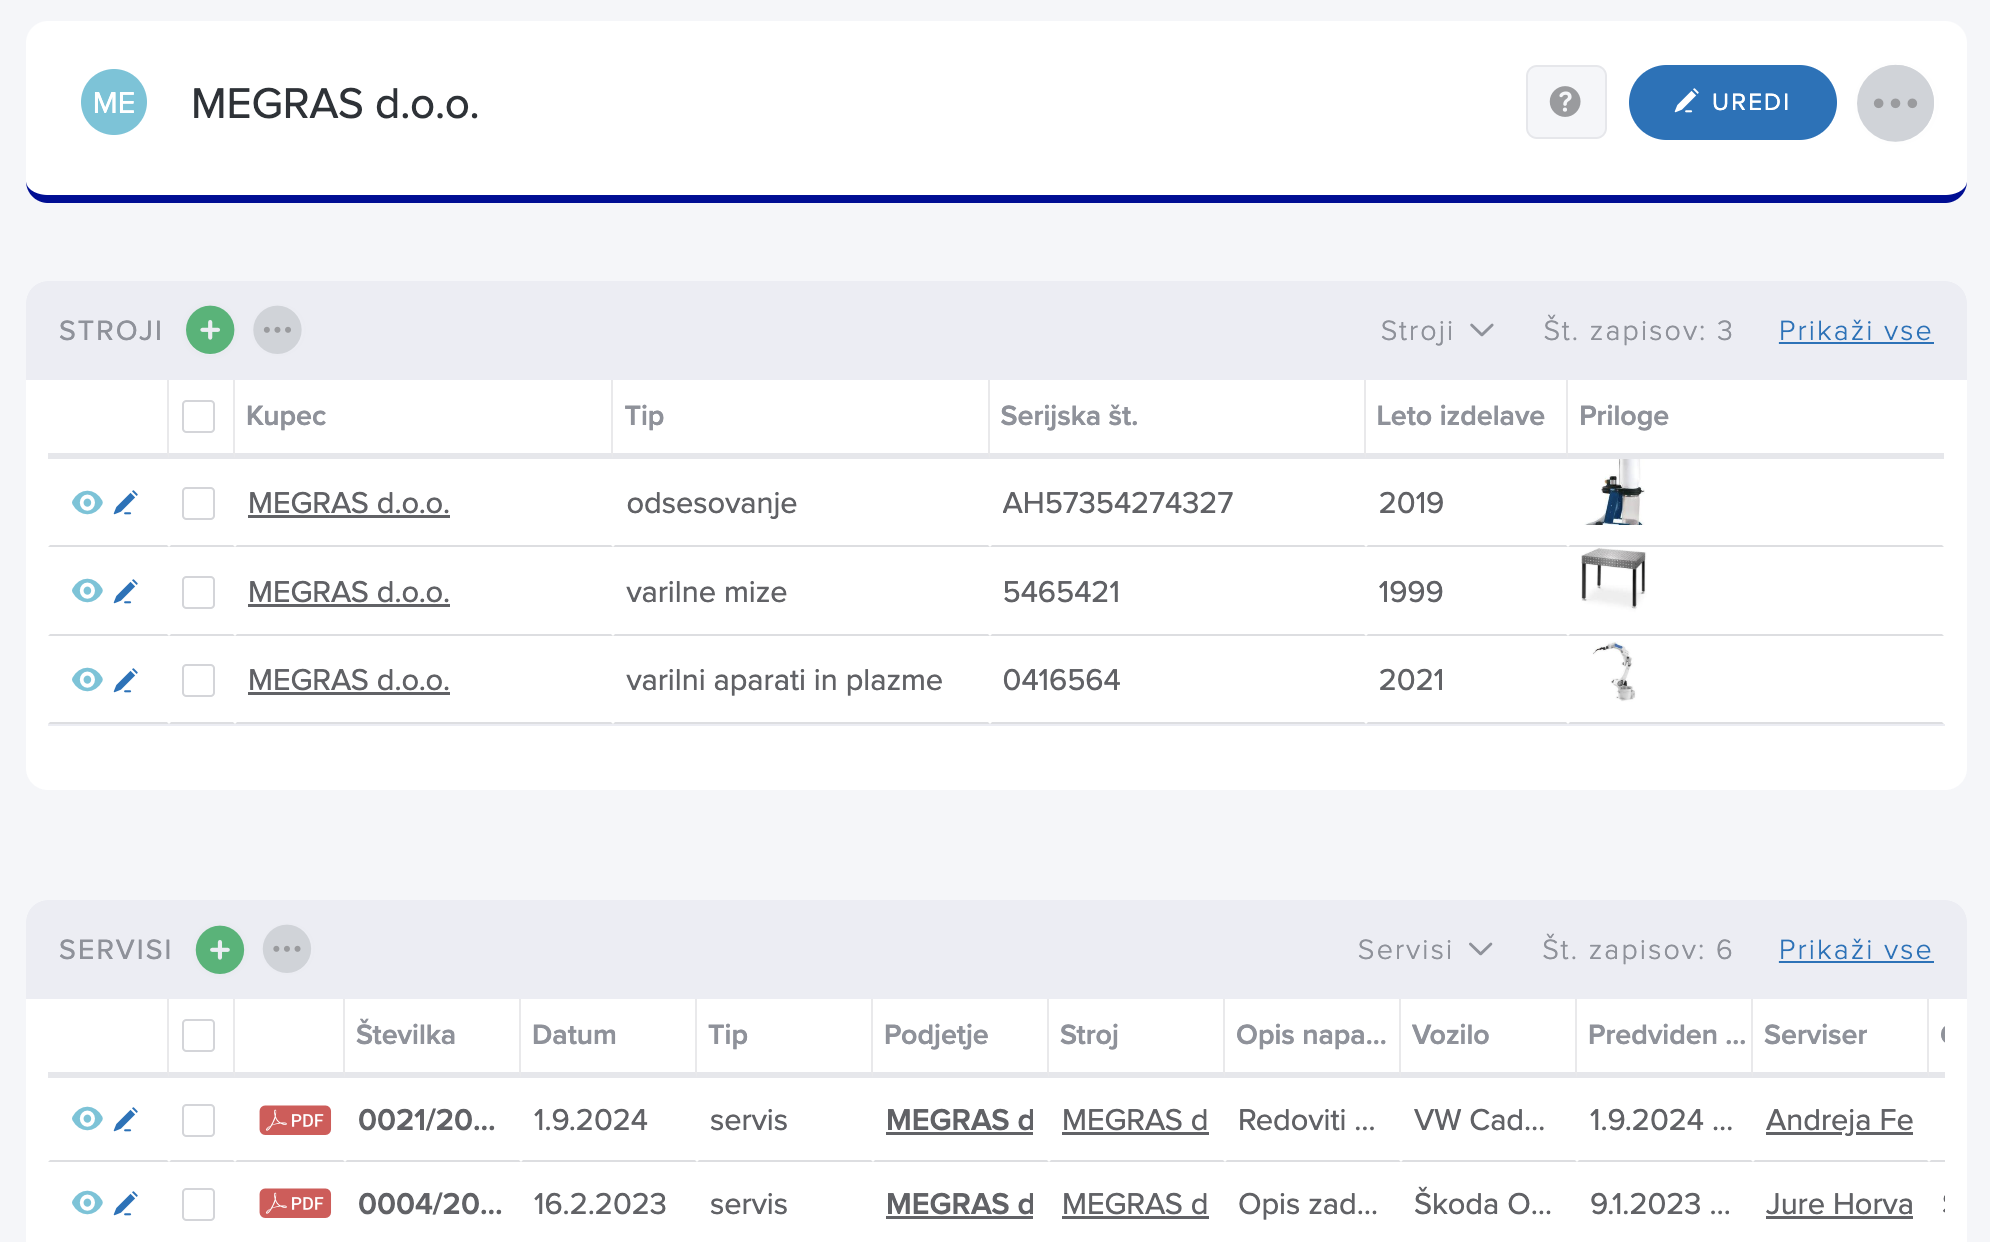Check the 0004/20... service checkbox
Screen dimensions: 1990x1242
[199, 1204]
